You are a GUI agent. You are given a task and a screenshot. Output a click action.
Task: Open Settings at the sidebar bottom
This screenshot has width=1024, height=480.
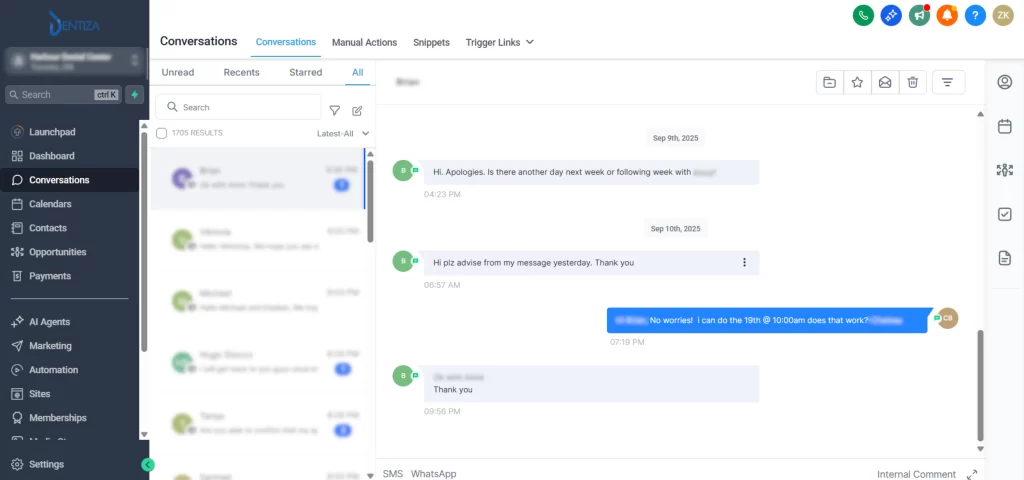46,464
